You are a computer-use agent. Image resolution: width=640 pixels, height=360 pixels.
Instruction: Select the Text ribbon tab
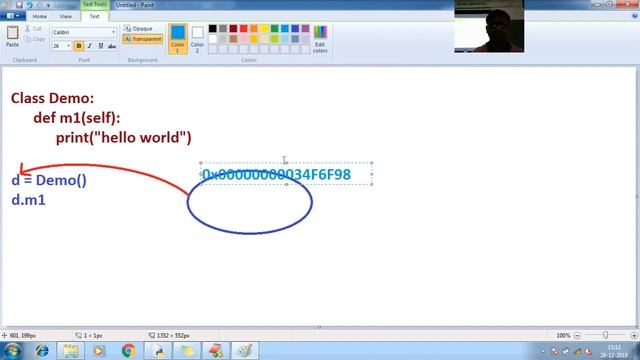(94, 16)
